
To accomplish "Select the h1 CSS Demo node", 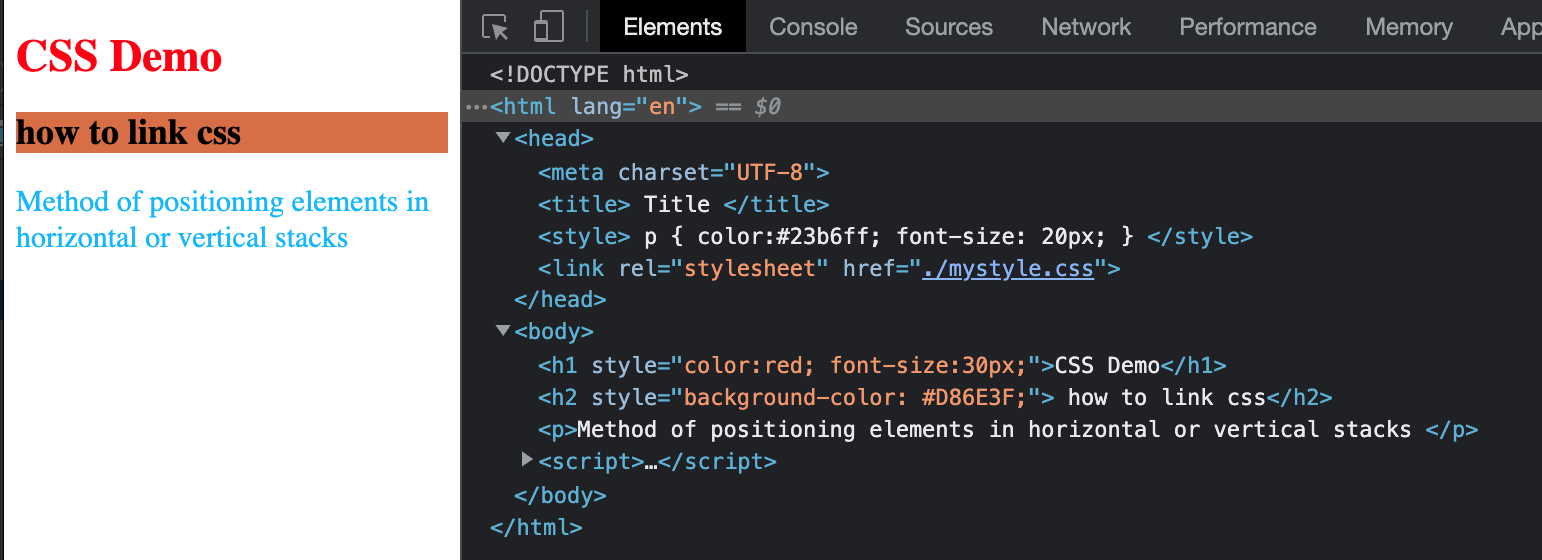I will point(882,365).
